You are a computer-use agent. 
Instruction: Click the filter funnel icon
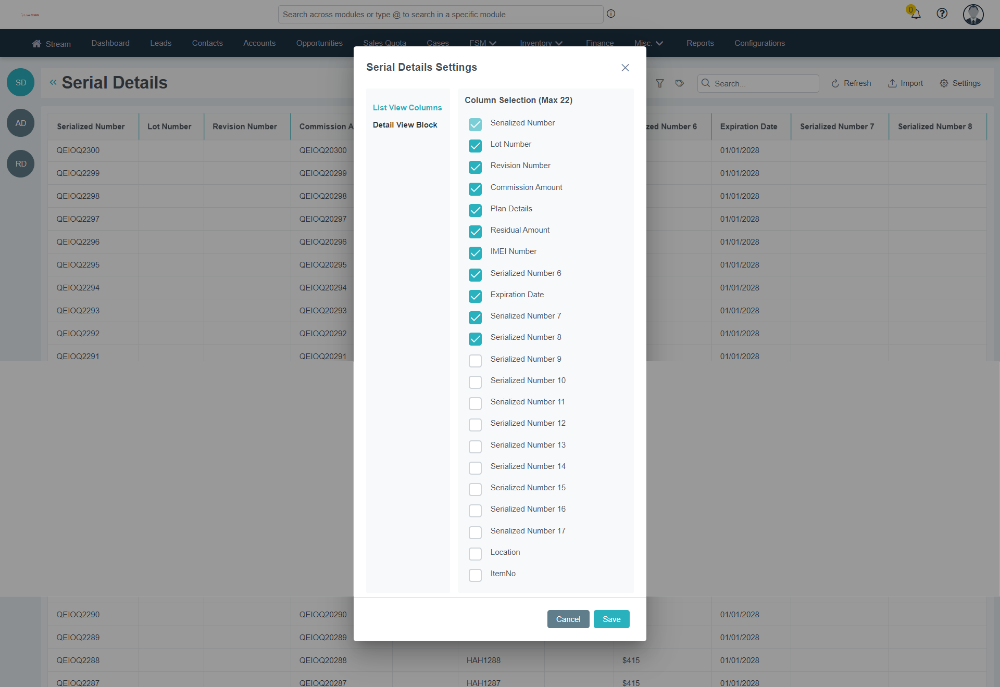pyautogui.click(x=660, y=84)
